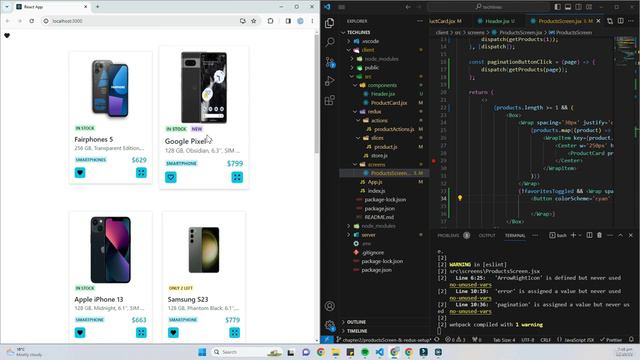The image size is (640, 360).
Task: Add a new terminal with plus icon
Action: pyautogui.click(x=573, y=235)
